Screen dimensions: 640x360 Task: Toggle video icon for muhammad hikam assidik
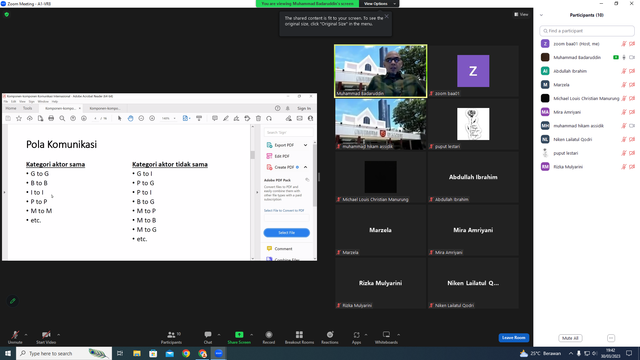632,126
